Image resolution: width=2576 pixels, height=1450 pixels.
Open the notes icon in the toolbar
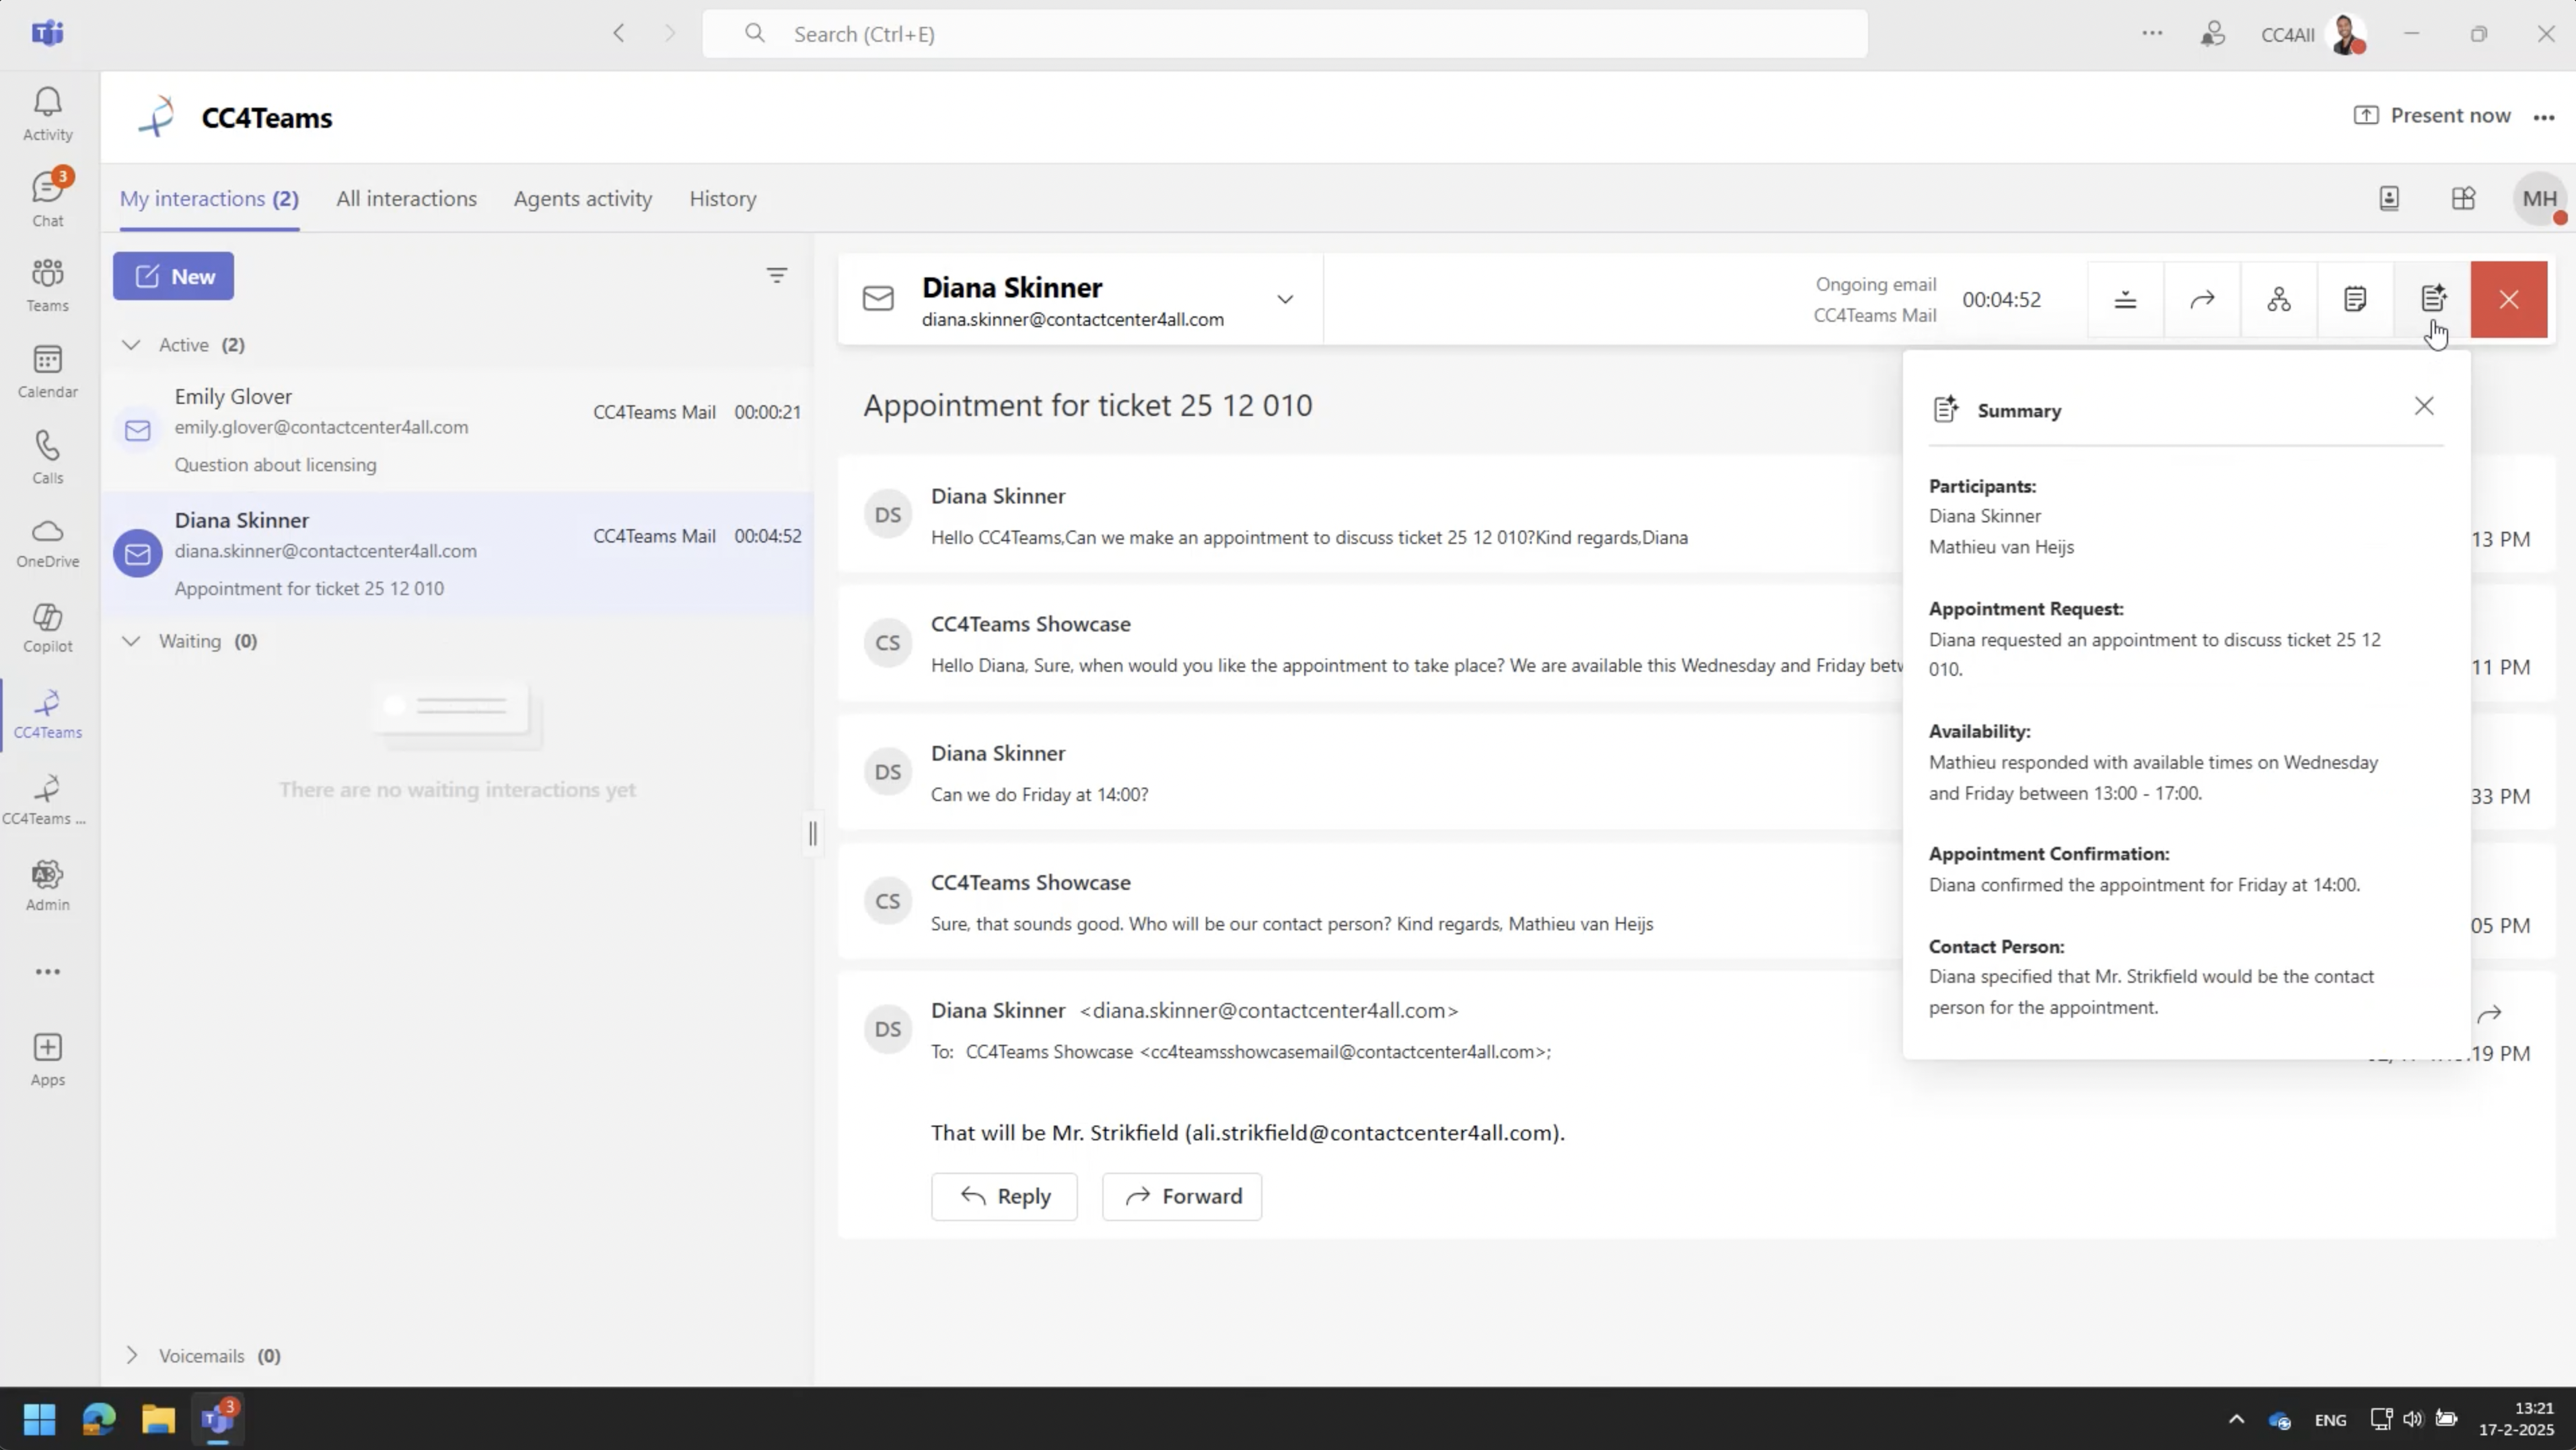(x=2355, y=299)
